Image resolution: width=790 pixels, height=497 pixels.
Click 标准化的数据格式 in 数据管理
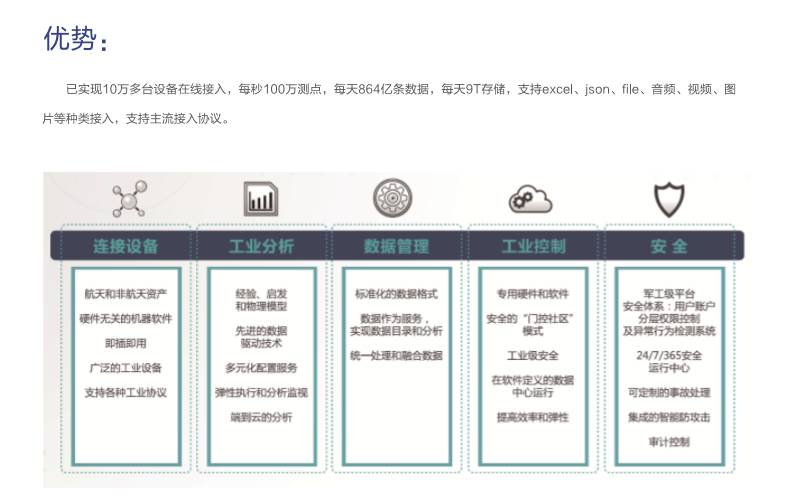pos(396,294)
